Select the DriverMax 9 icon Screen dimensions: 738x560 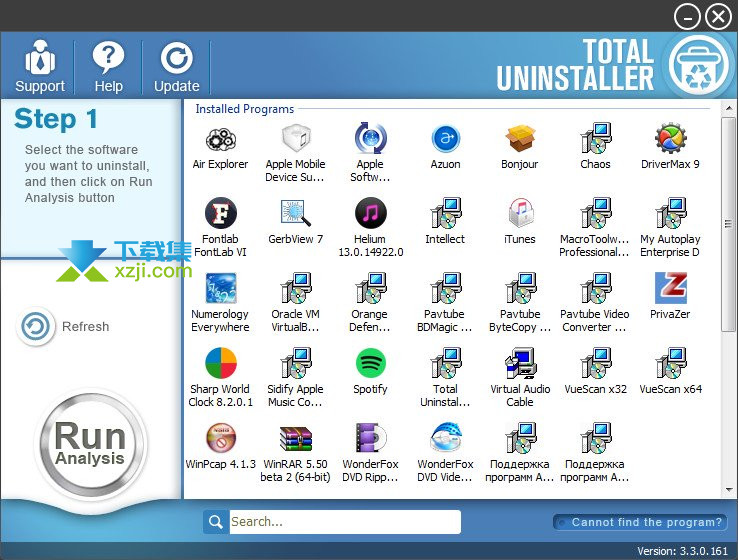pos(670,139)
